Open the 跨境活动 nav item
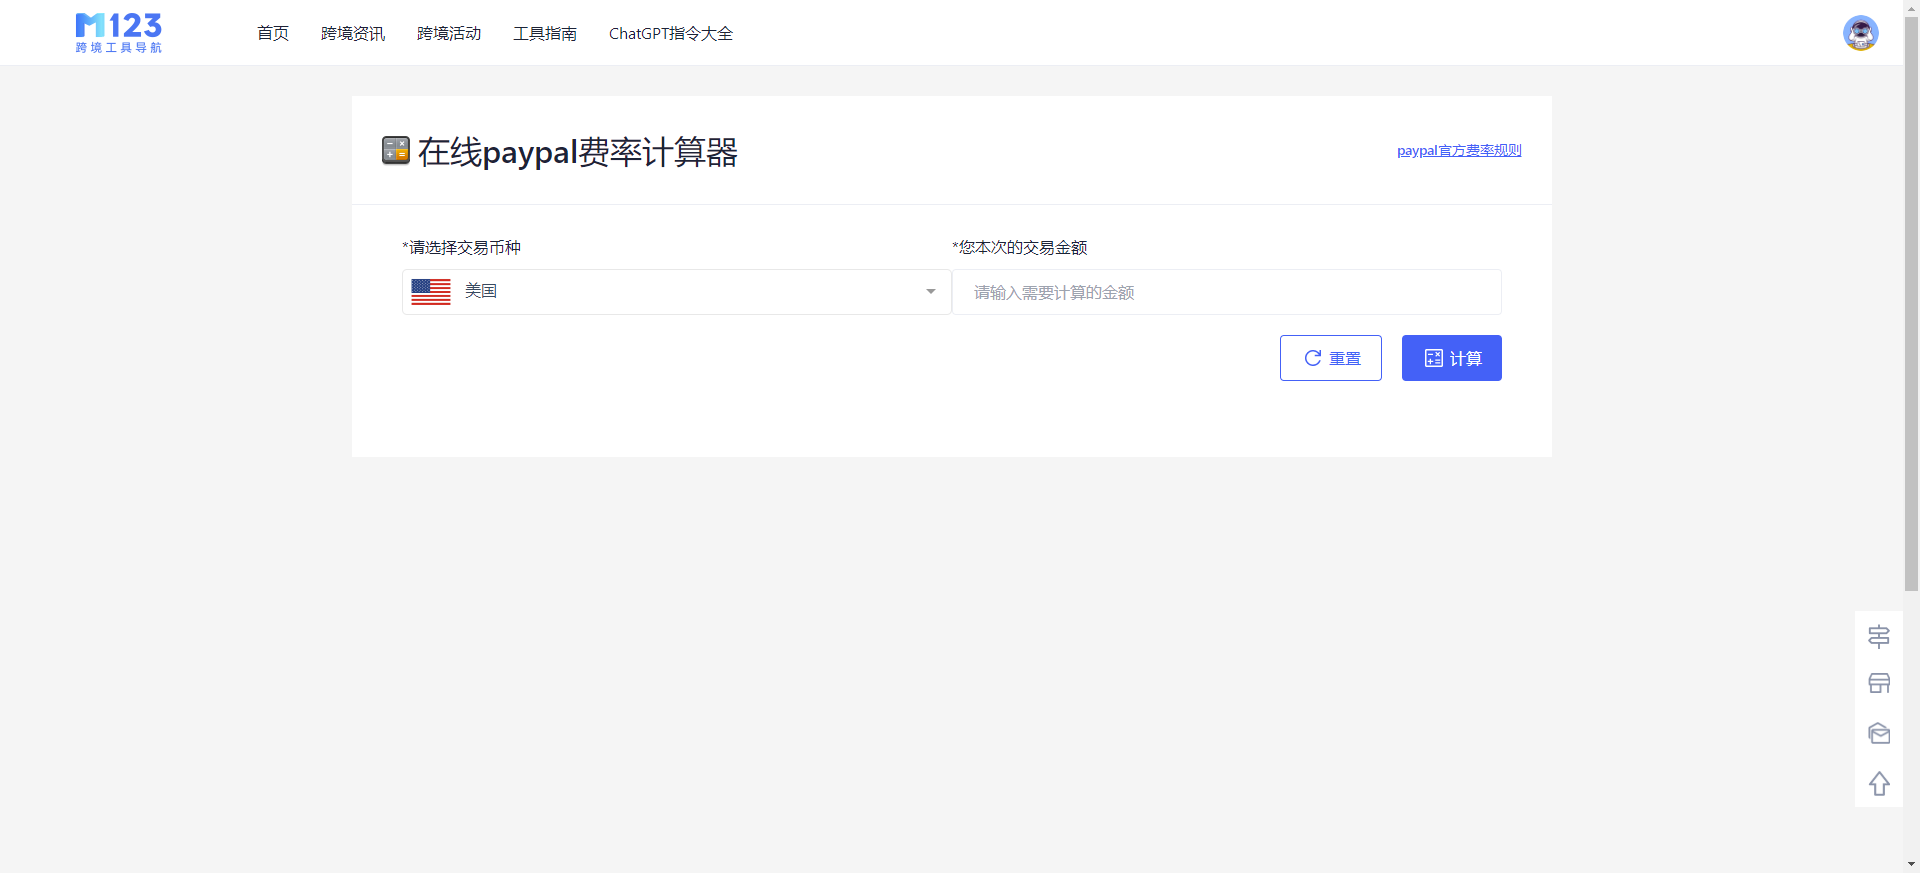This screenshot has height=873, width=1920. click(449, 33)
